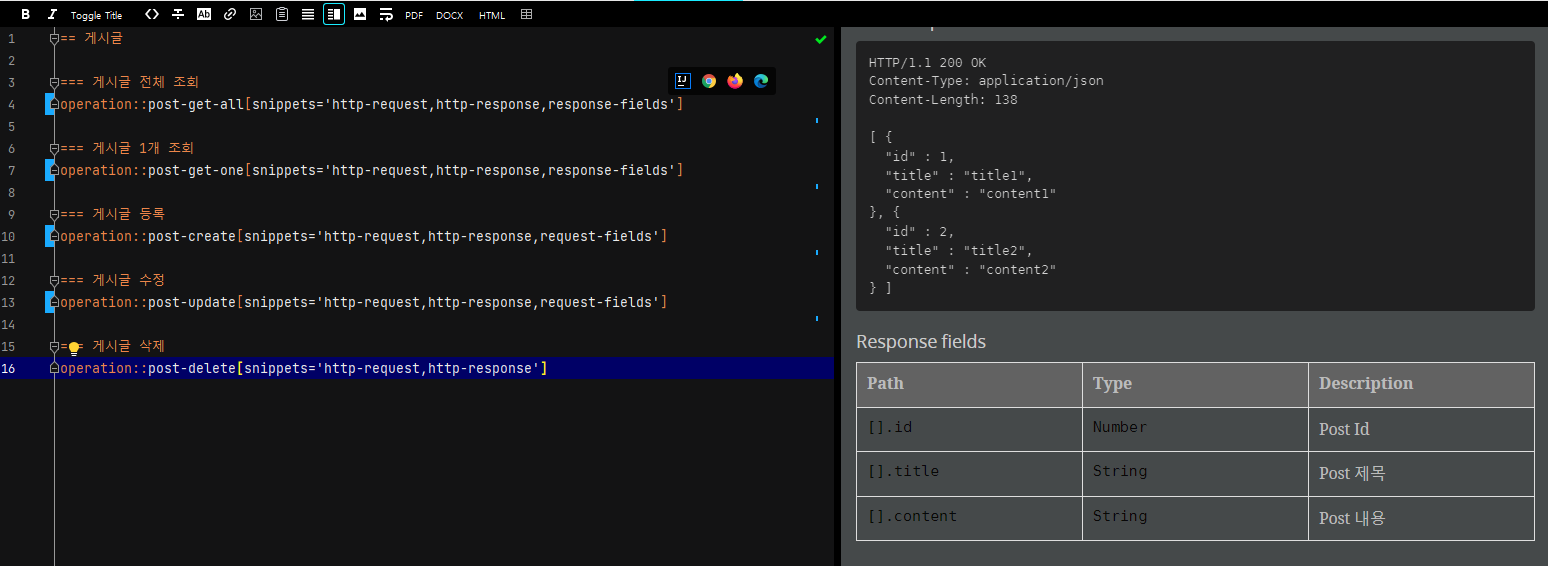The width and height of the screenshot is (1548, 566).
Task: Collapse the '게시글 전체 조회' section fold
Action: click(x=54, y=82)
